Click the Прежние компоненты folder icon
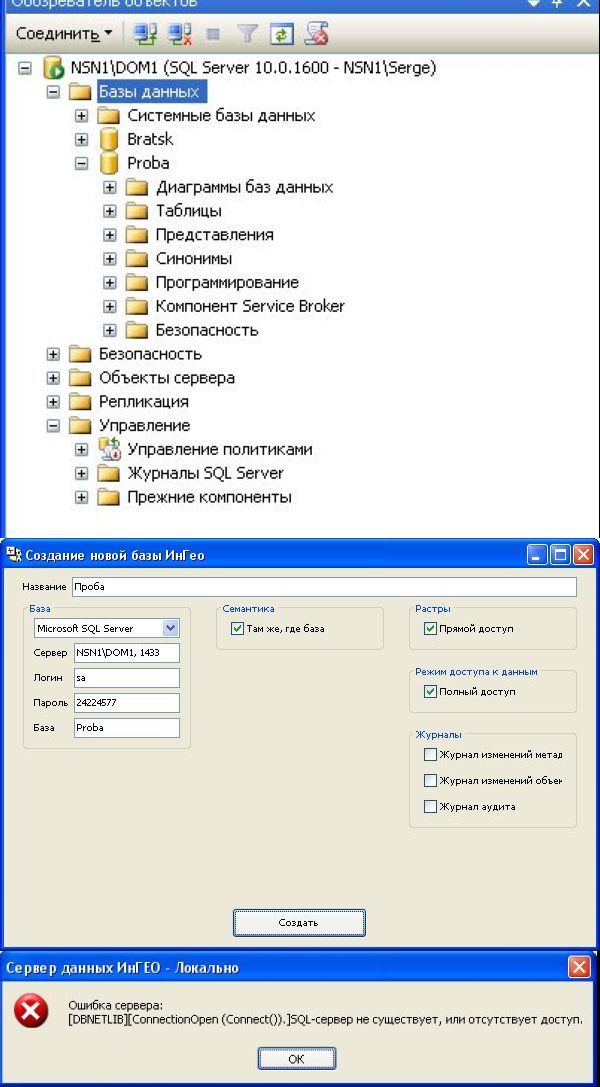 (109, 498)
